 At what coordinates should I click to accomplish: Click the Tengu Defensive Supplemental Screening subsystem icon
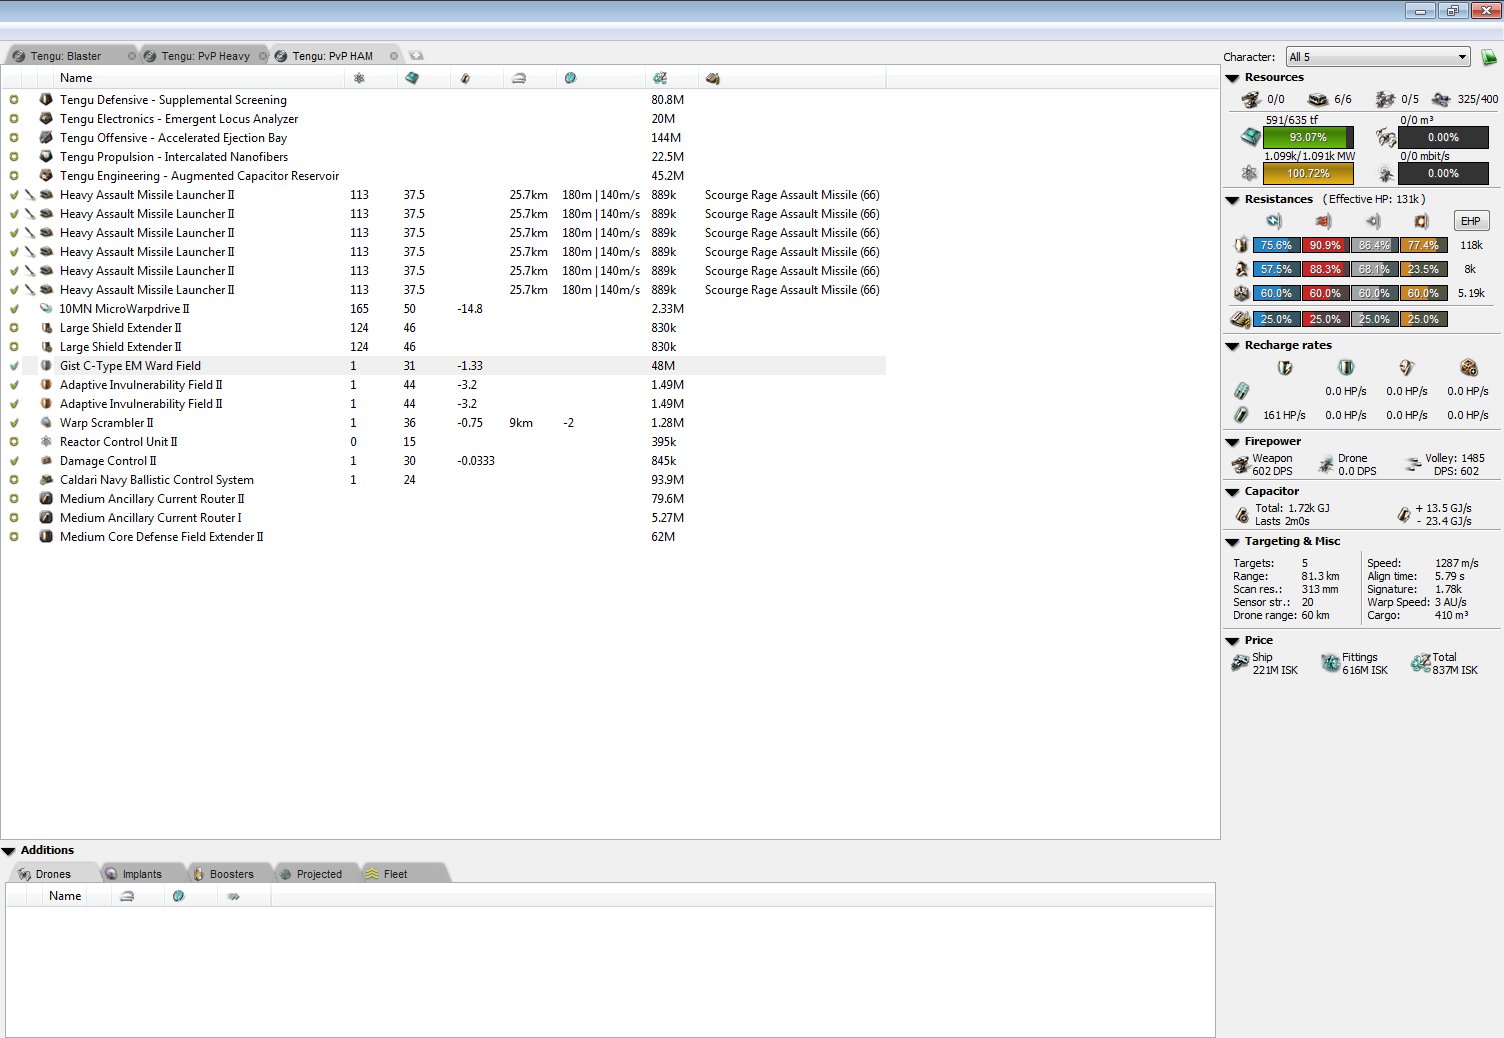point(46,100)
